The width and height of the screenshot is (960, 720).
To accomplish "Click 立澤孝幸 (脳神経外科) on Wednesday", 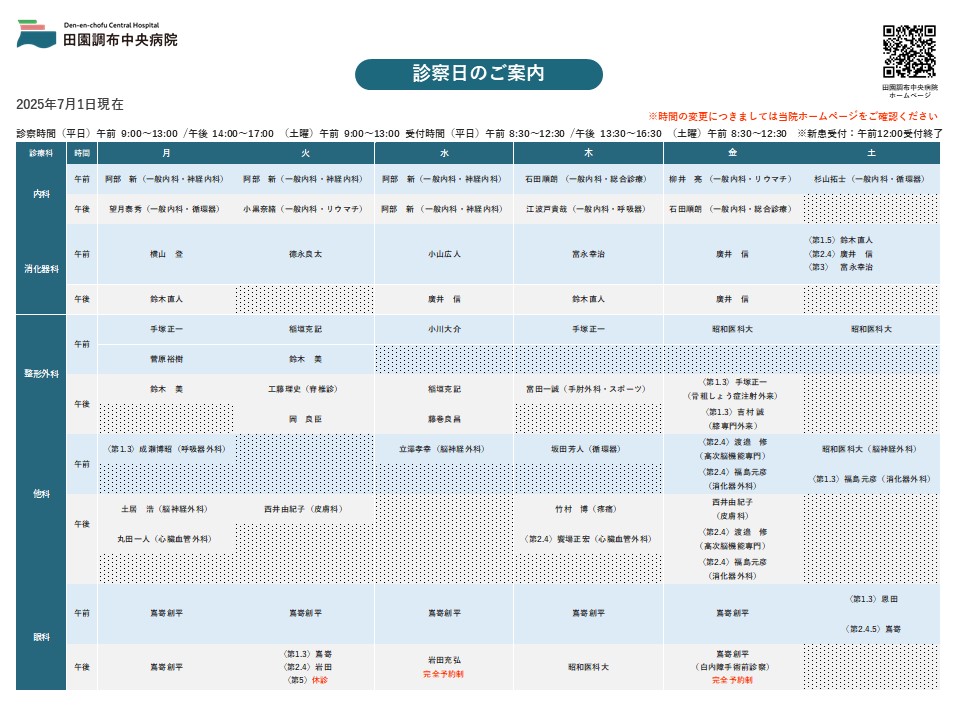I will [x=442, y=449].
